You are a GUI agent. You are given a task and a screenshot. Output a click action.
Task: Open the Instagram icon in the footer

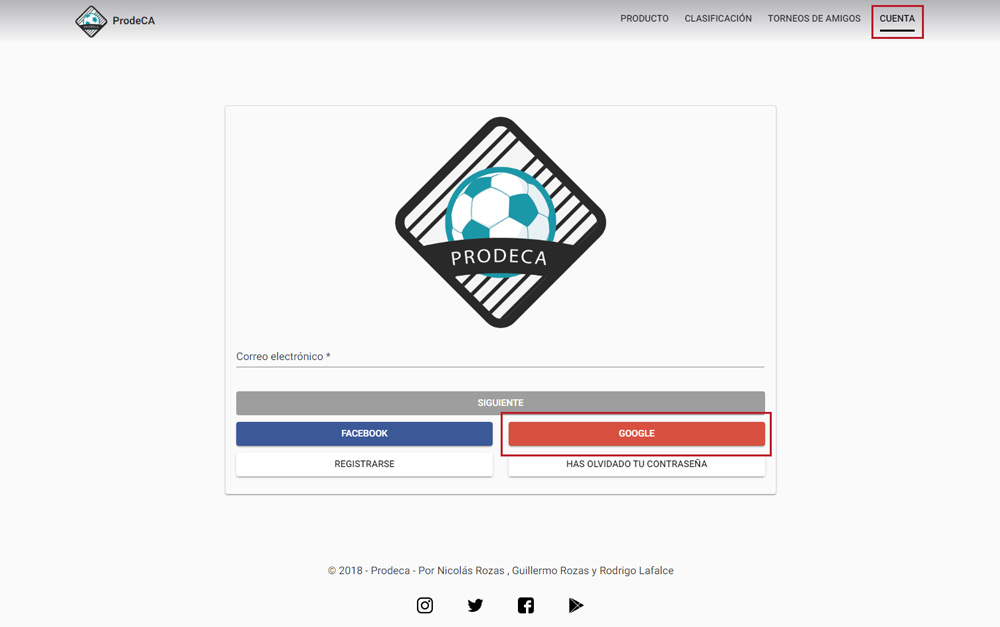coord(425,605)
